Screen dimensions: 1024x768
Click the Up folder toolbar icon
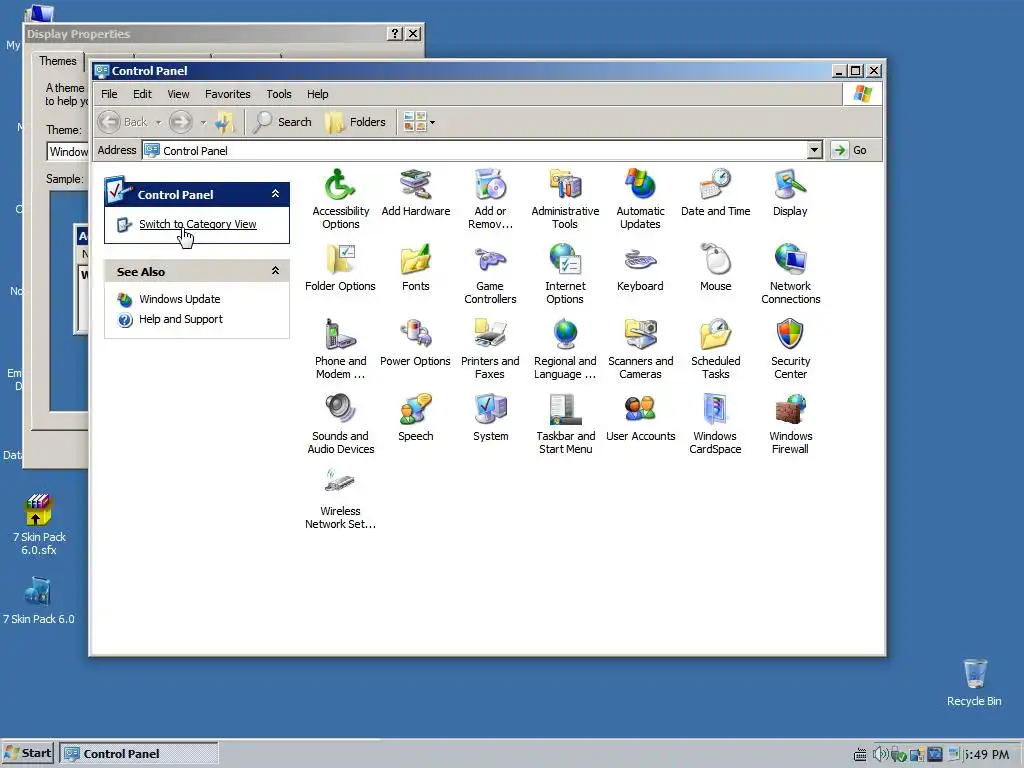pos(224,122)
